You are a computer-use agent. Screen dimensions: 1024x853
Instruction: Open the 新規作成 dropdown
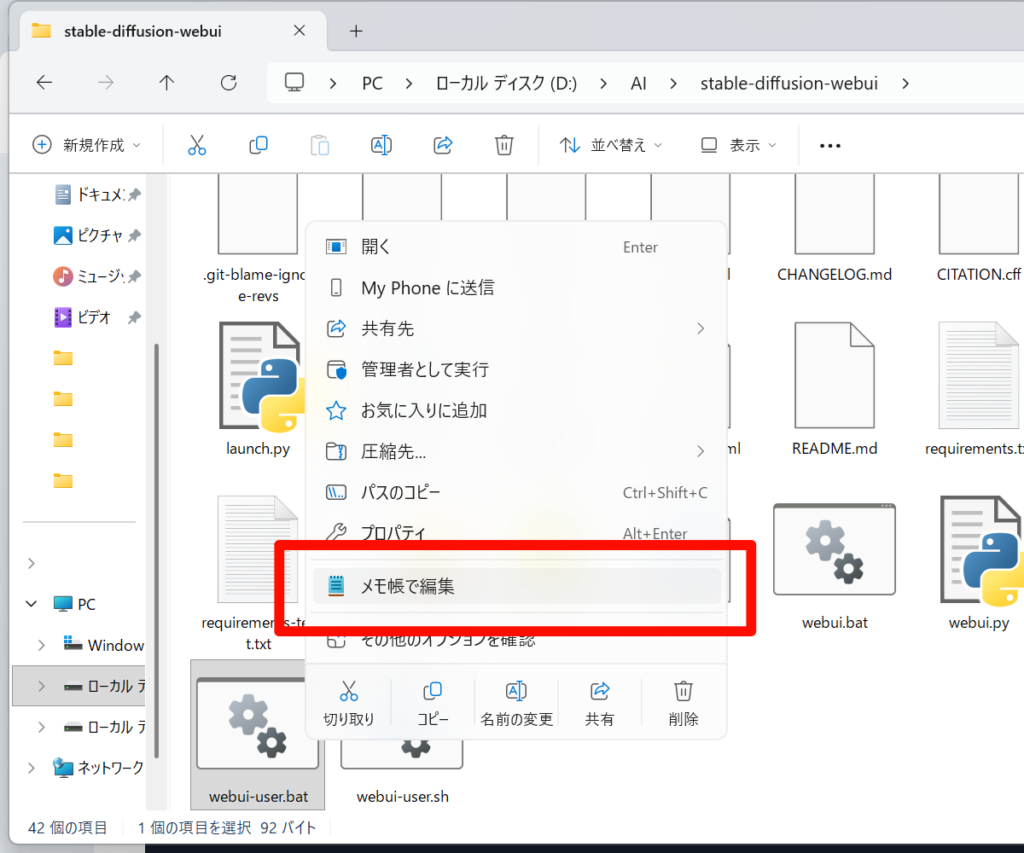tap(87, 145)
